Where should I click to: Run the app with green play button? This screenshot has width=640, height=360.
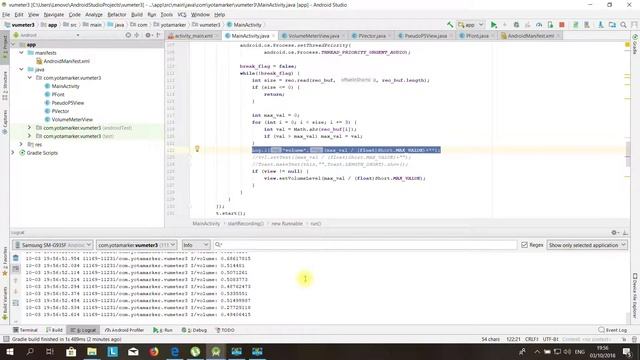tap(493, 25)
